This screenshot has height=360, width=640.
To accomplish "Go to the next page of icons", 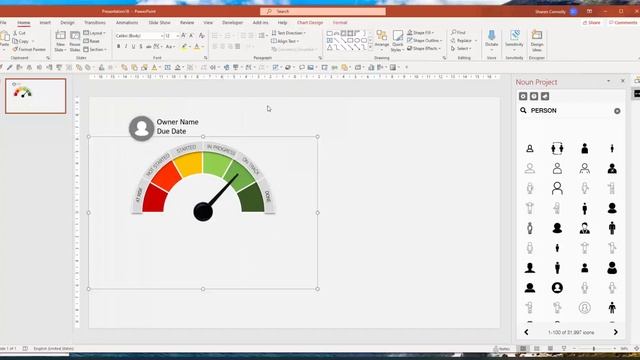I will [x=616, y=332].
